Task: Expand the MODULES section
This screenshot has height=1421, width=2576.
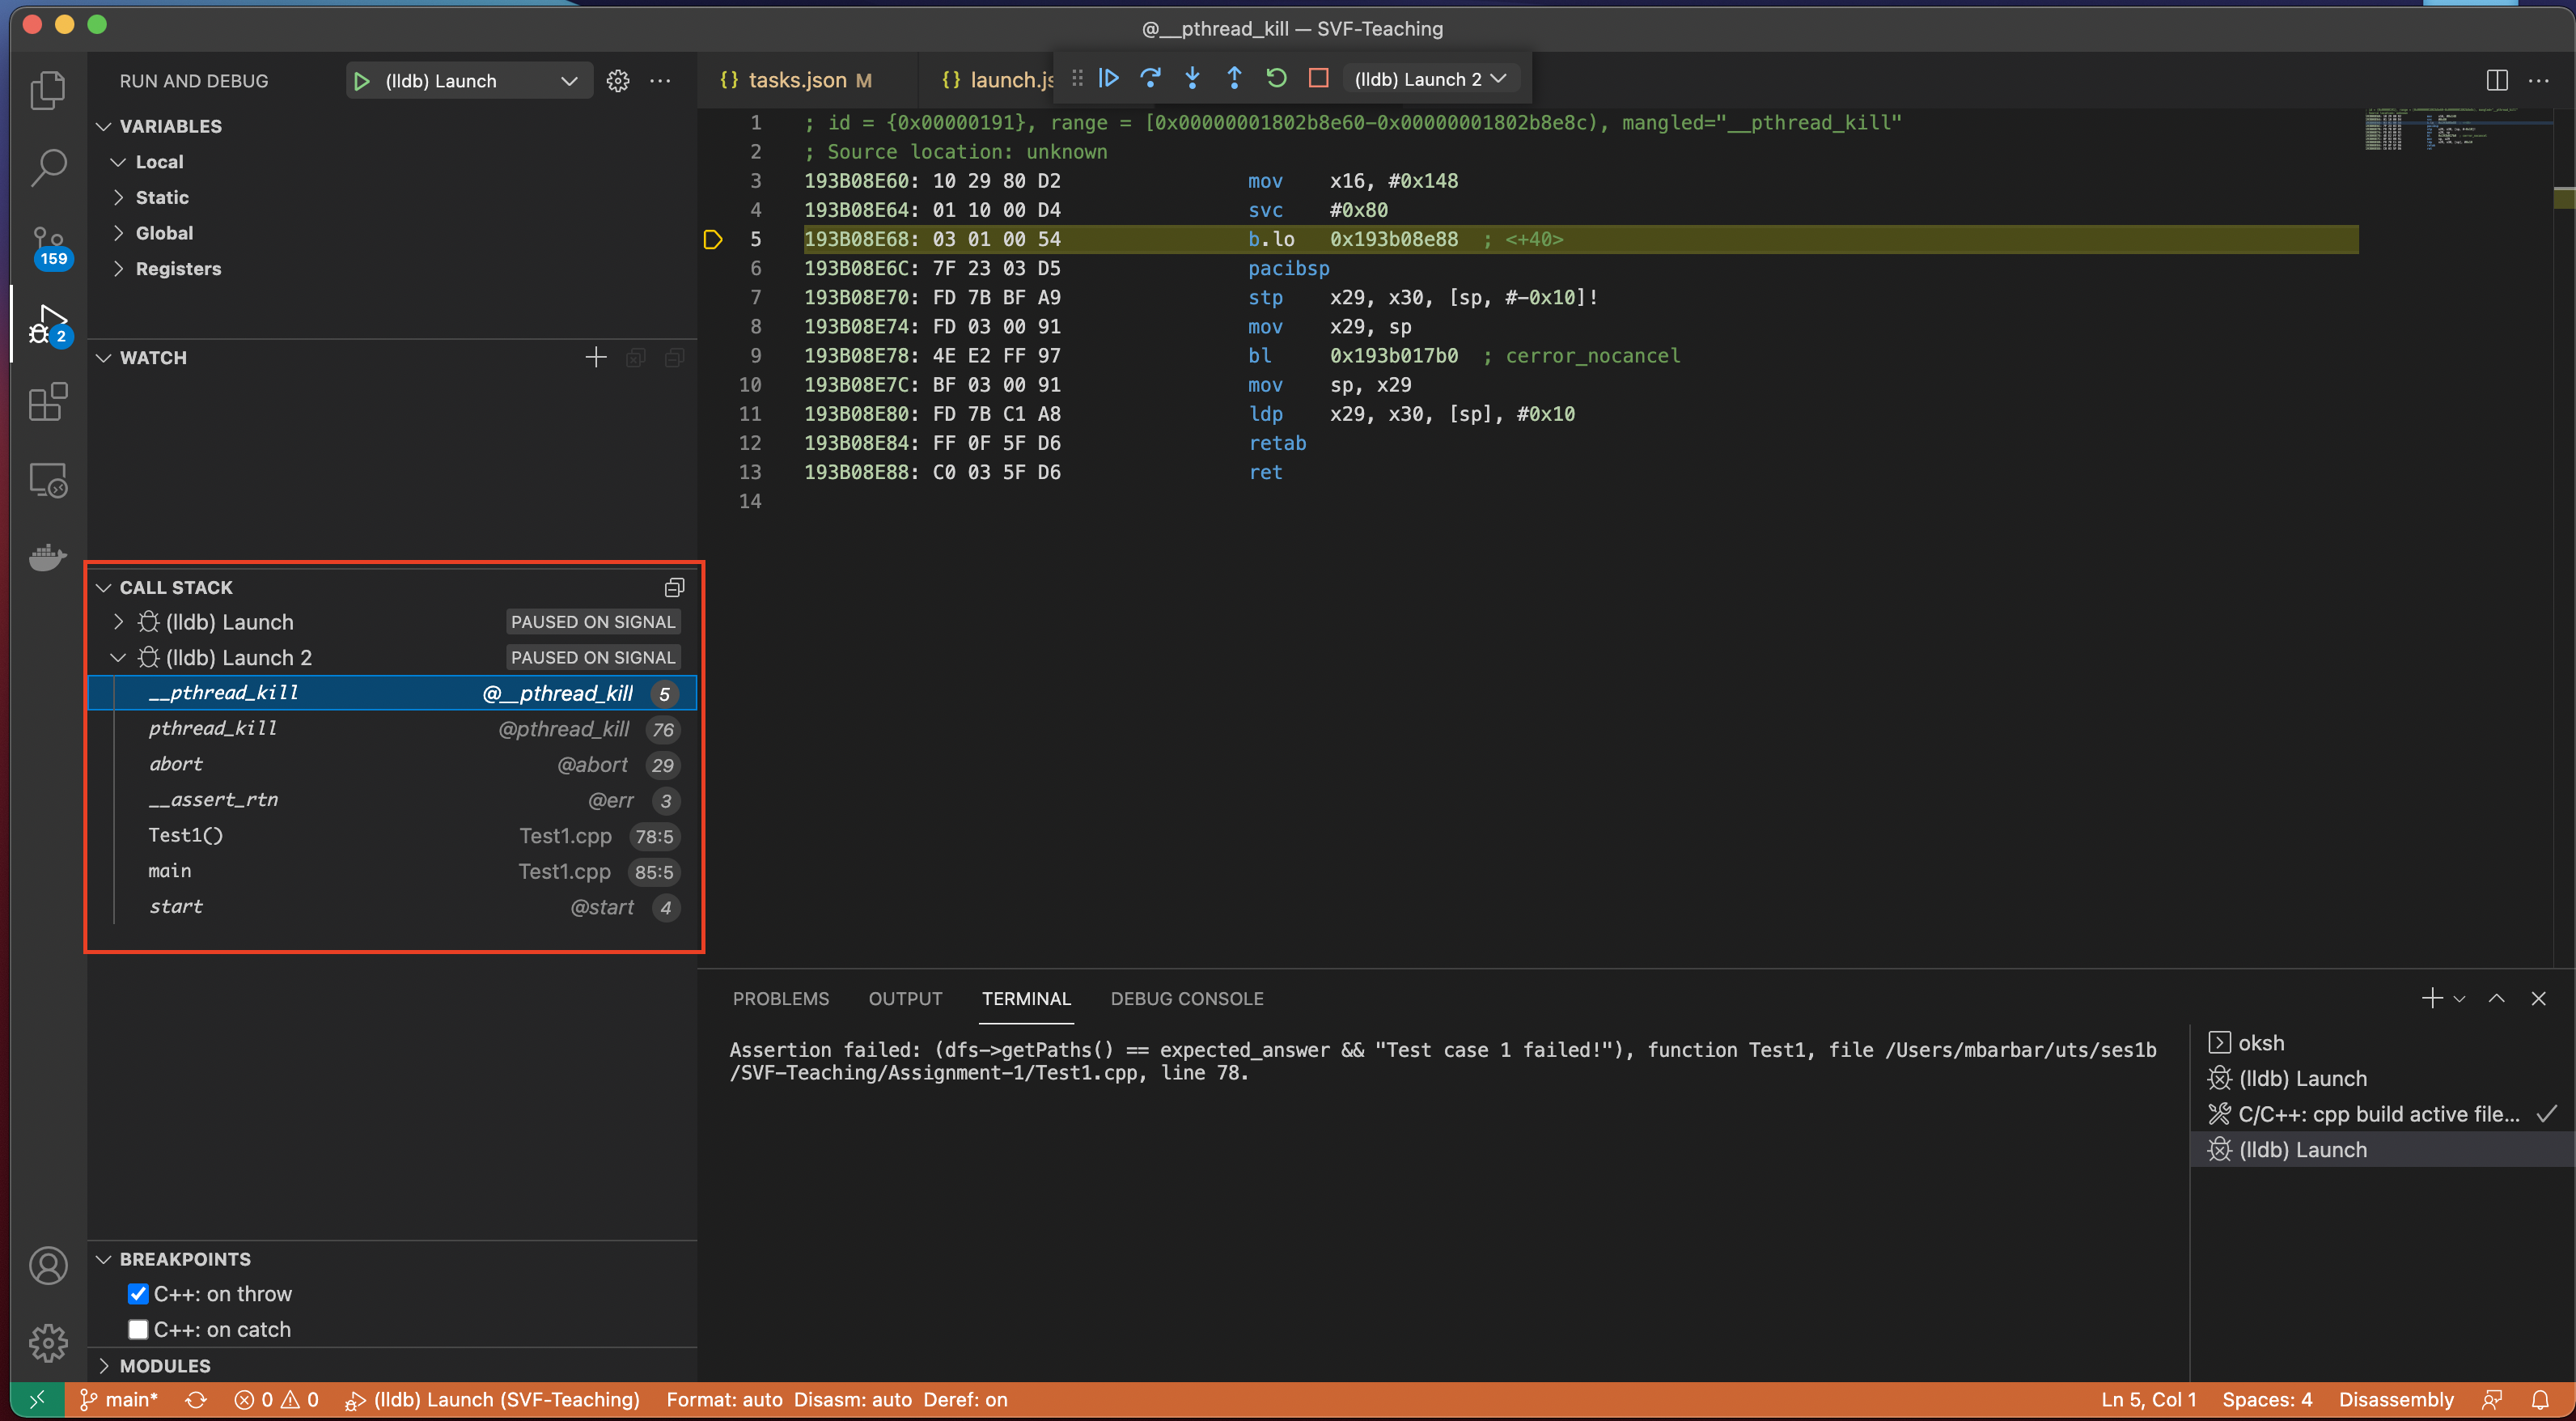Action: click(165, 1366)
